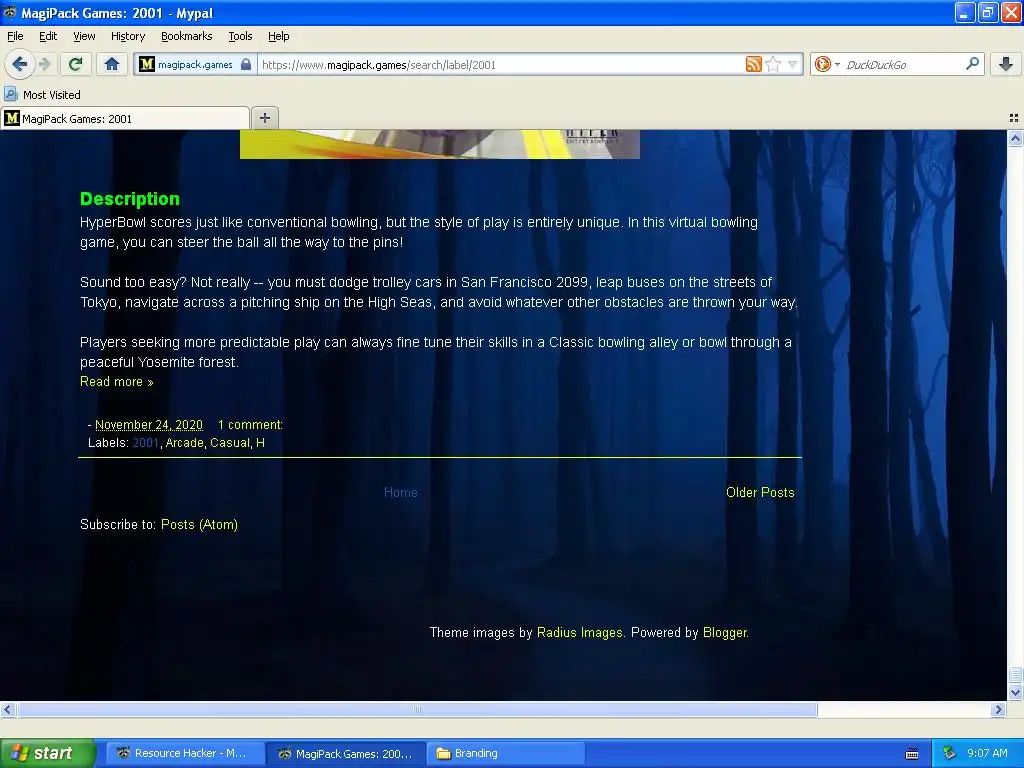The image size is (1024, 768).
Task: Subscribe via the RSS feed icon
Action: 754,64
